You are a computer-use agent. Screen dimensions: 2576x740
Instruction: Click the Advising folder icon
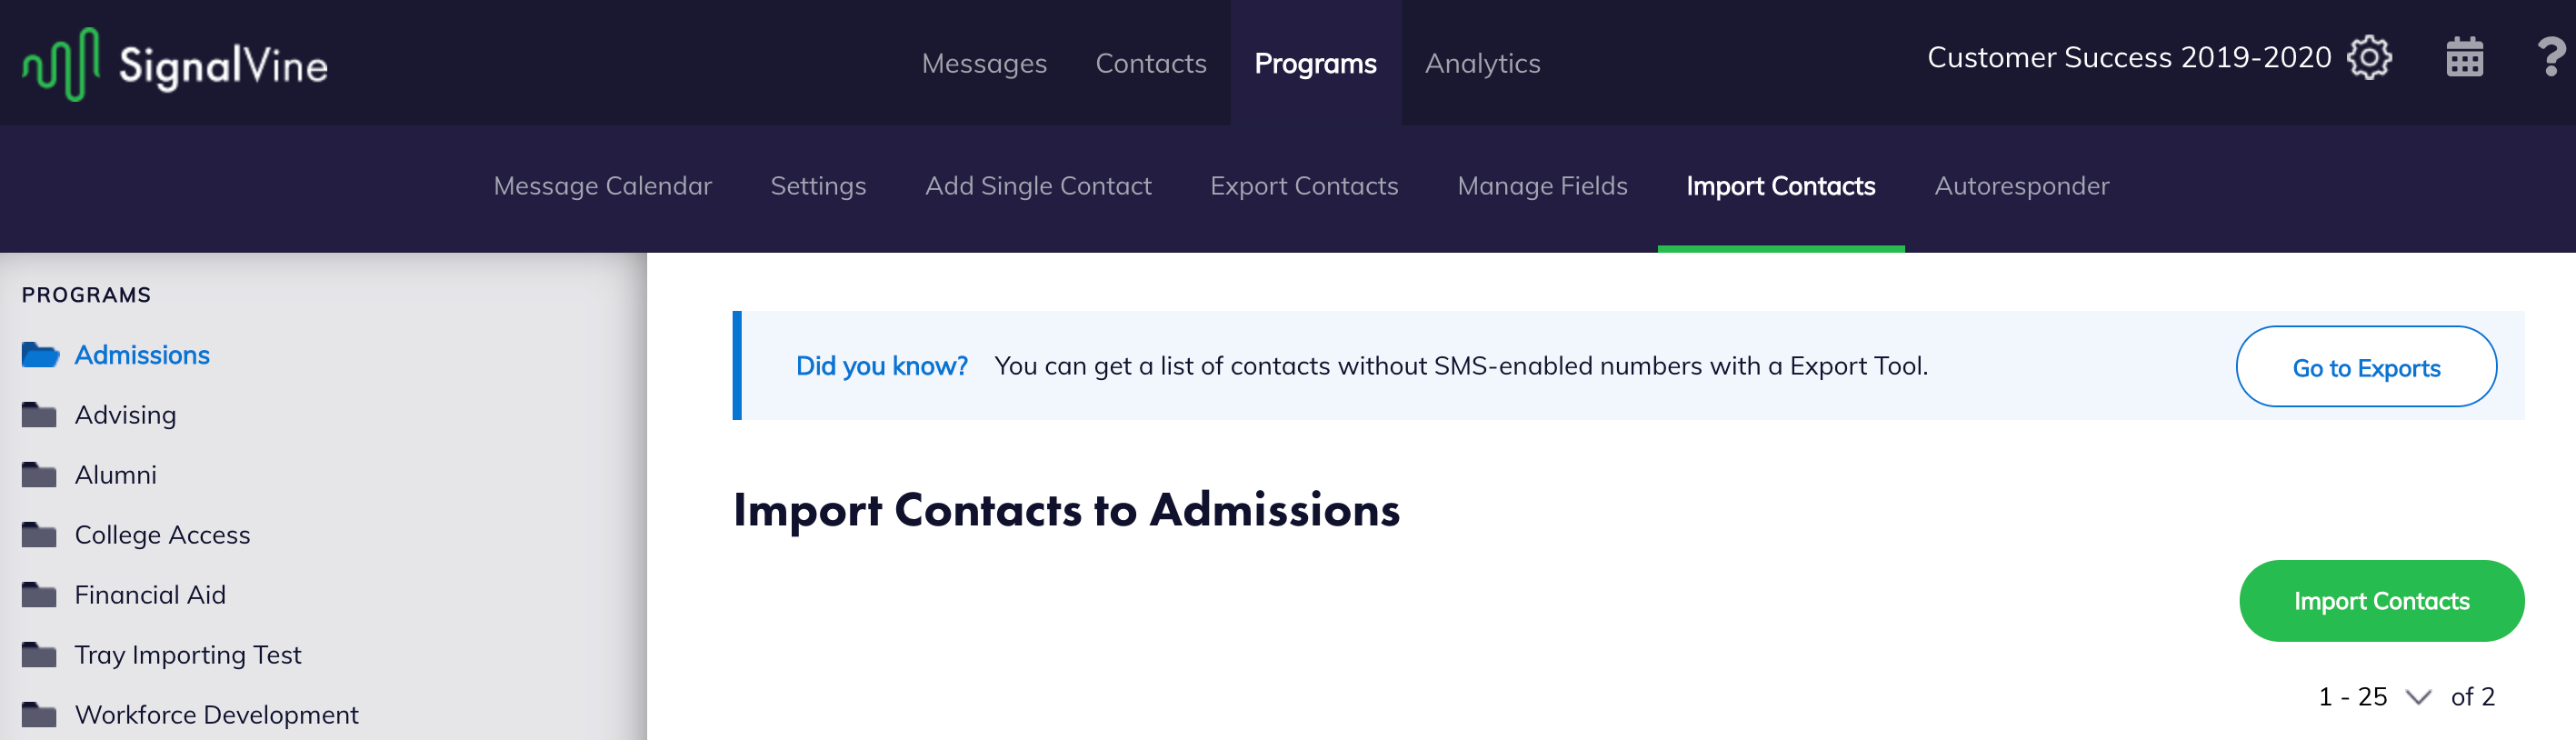click(x=40, y=415)
